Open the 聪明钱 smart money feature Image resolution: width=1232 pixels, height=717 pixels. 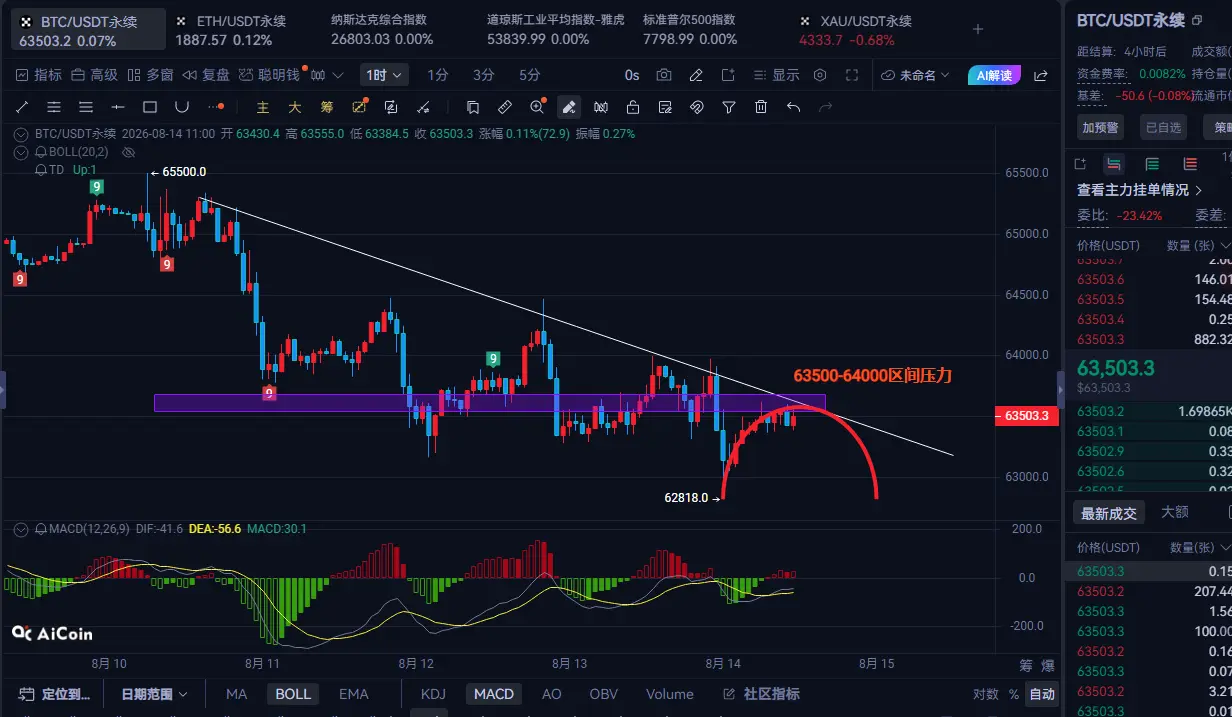pyautogui.click(x=270, y=75)
